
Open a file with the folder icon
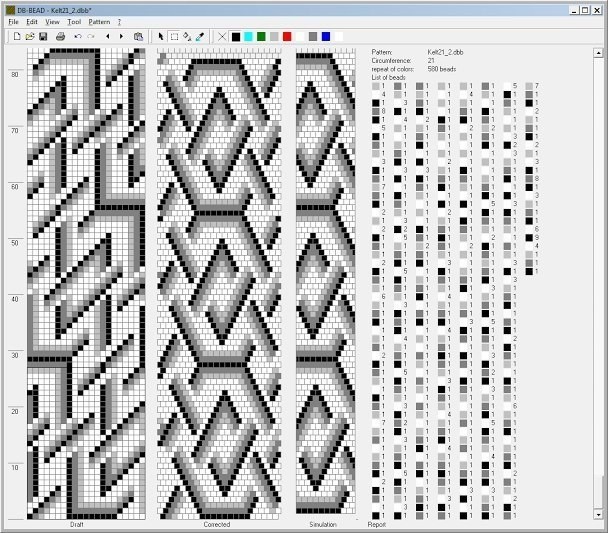pos(30,36)
